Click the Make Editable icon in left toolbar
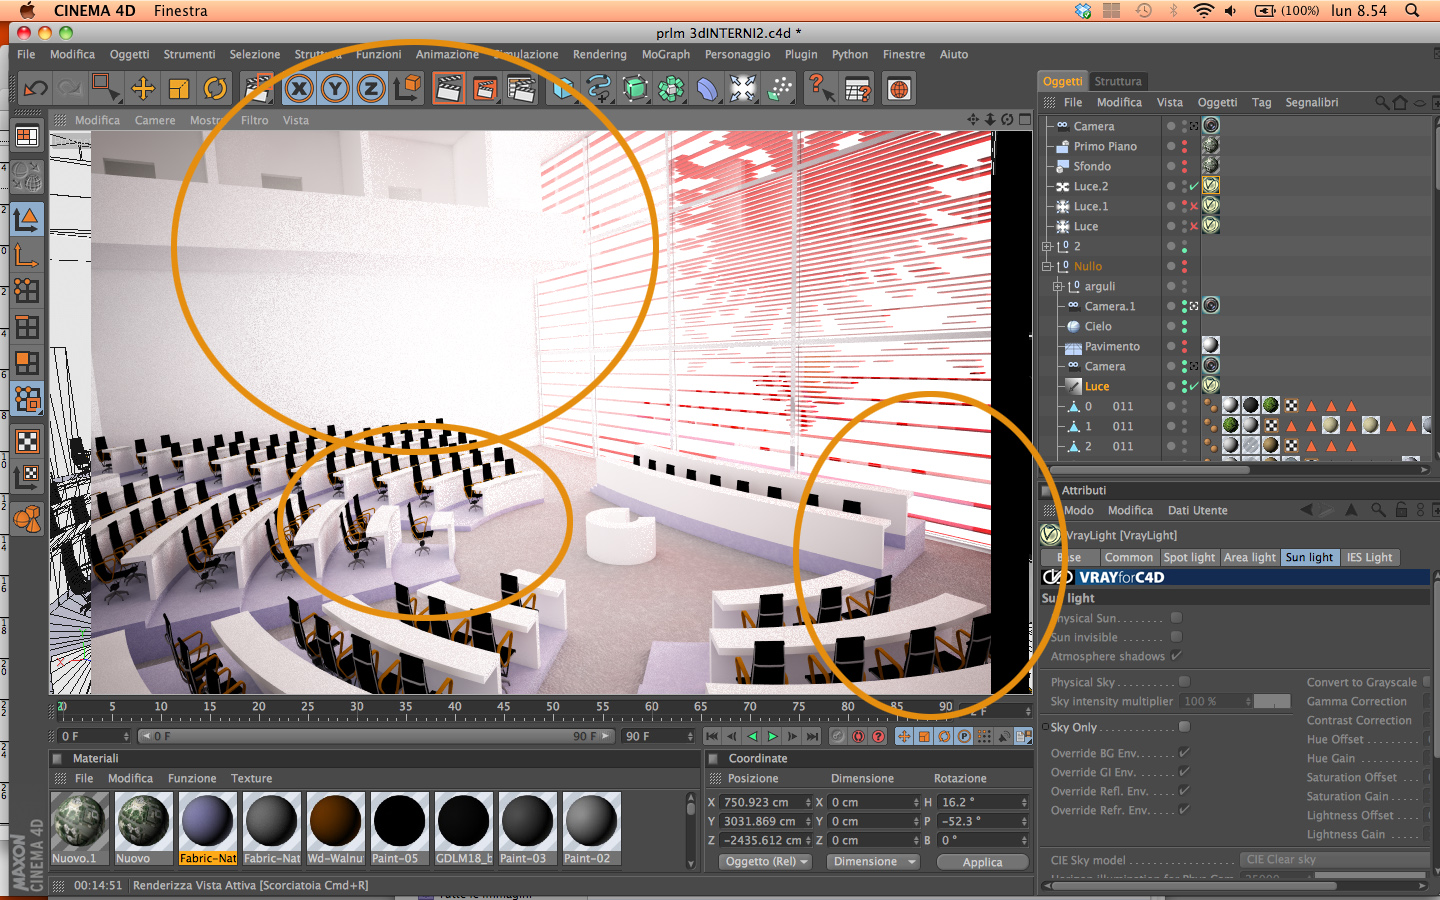The image size is (1440, 900). click(x=27, y=179)
